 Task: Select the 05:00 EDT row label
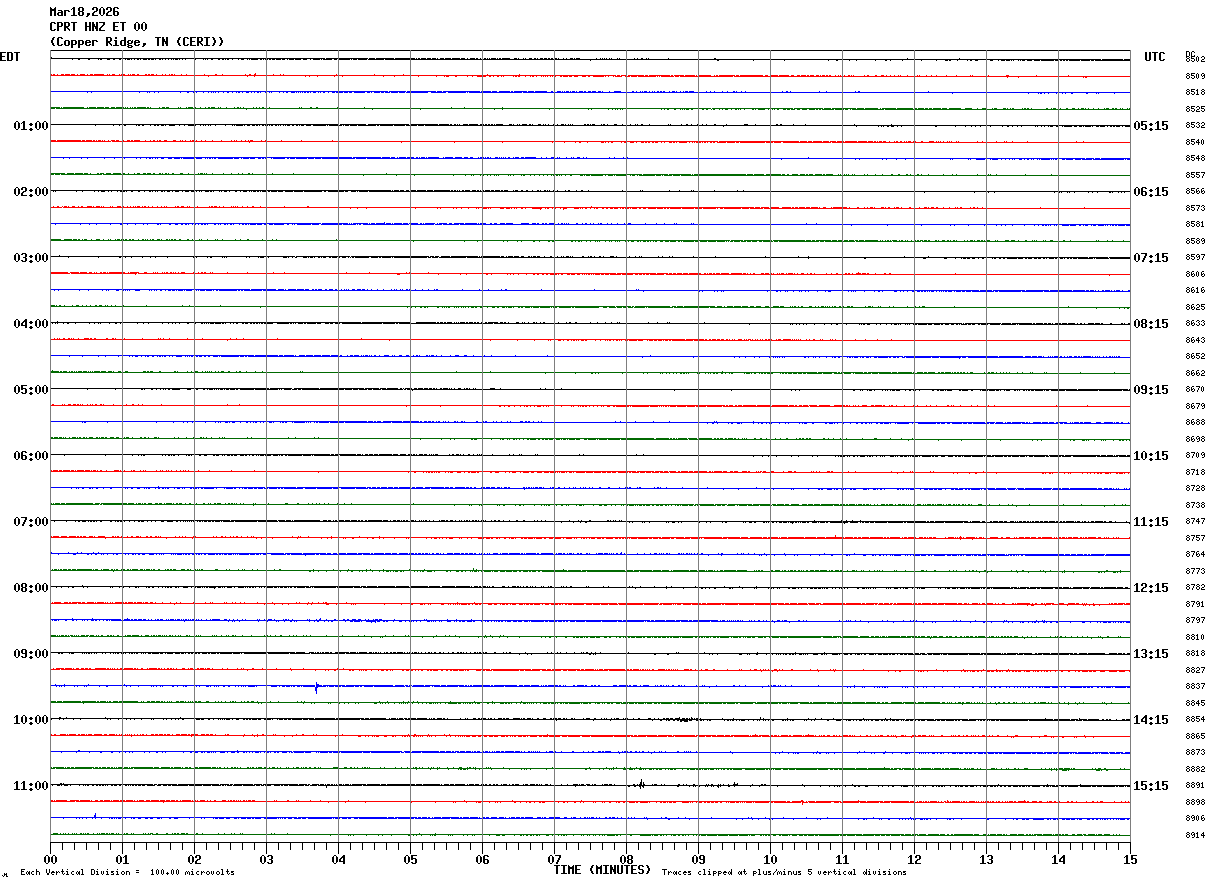point(31,390)
